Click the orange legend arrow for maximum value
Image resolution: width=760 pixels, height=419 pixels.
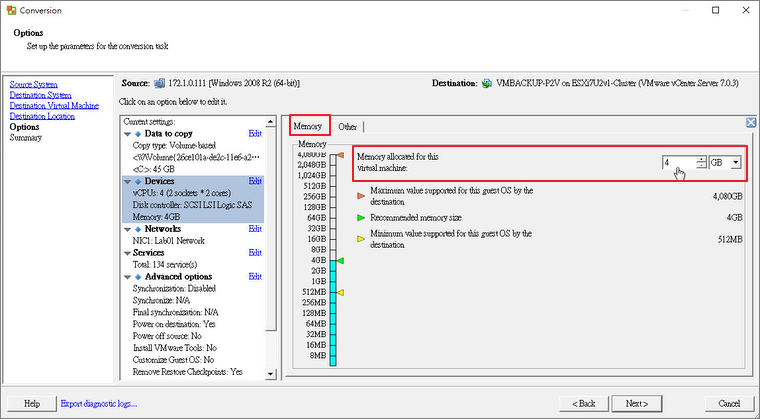pyautogui.click(x=361, y=196)
